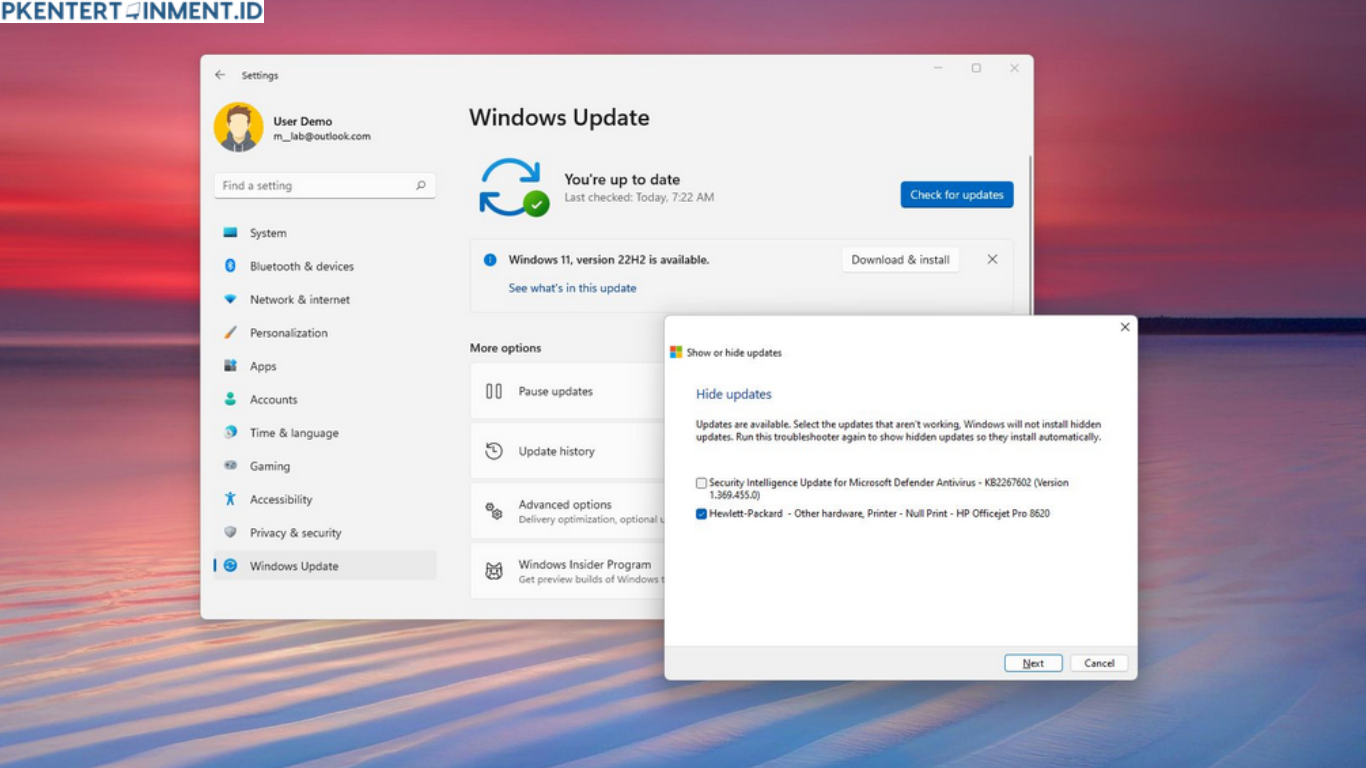Click the Windows Insider Program icon
The image size is (1366, 768).
[494, 571]
